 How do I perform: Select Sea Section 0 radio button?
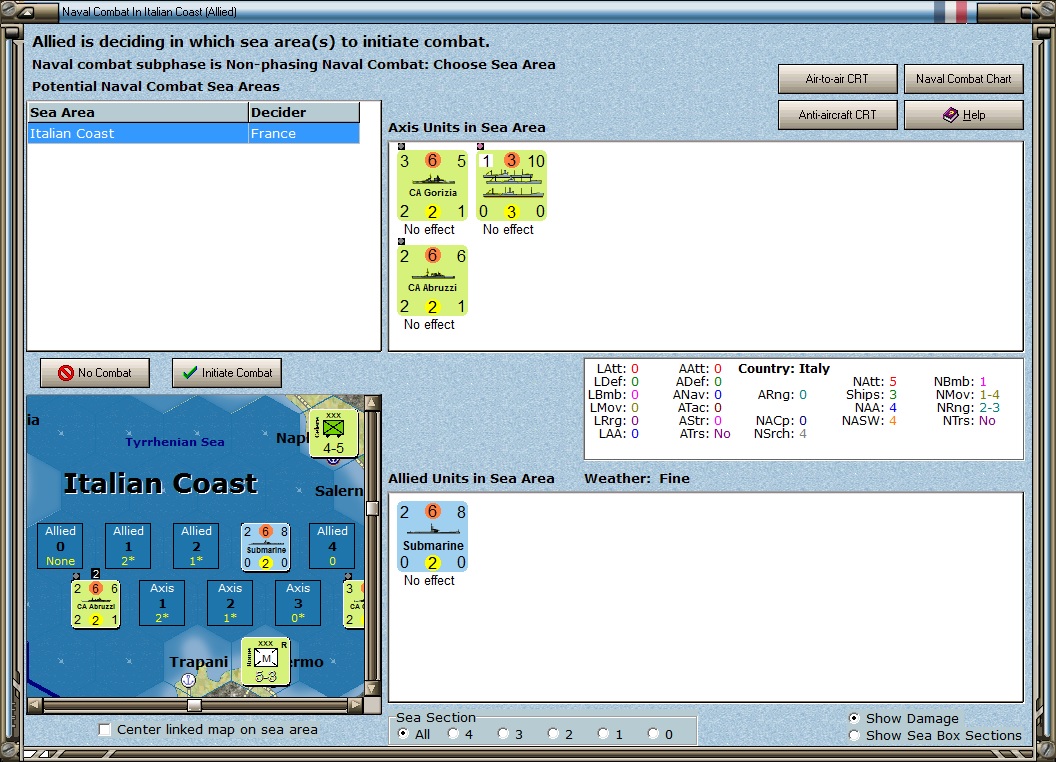(653, 734)
